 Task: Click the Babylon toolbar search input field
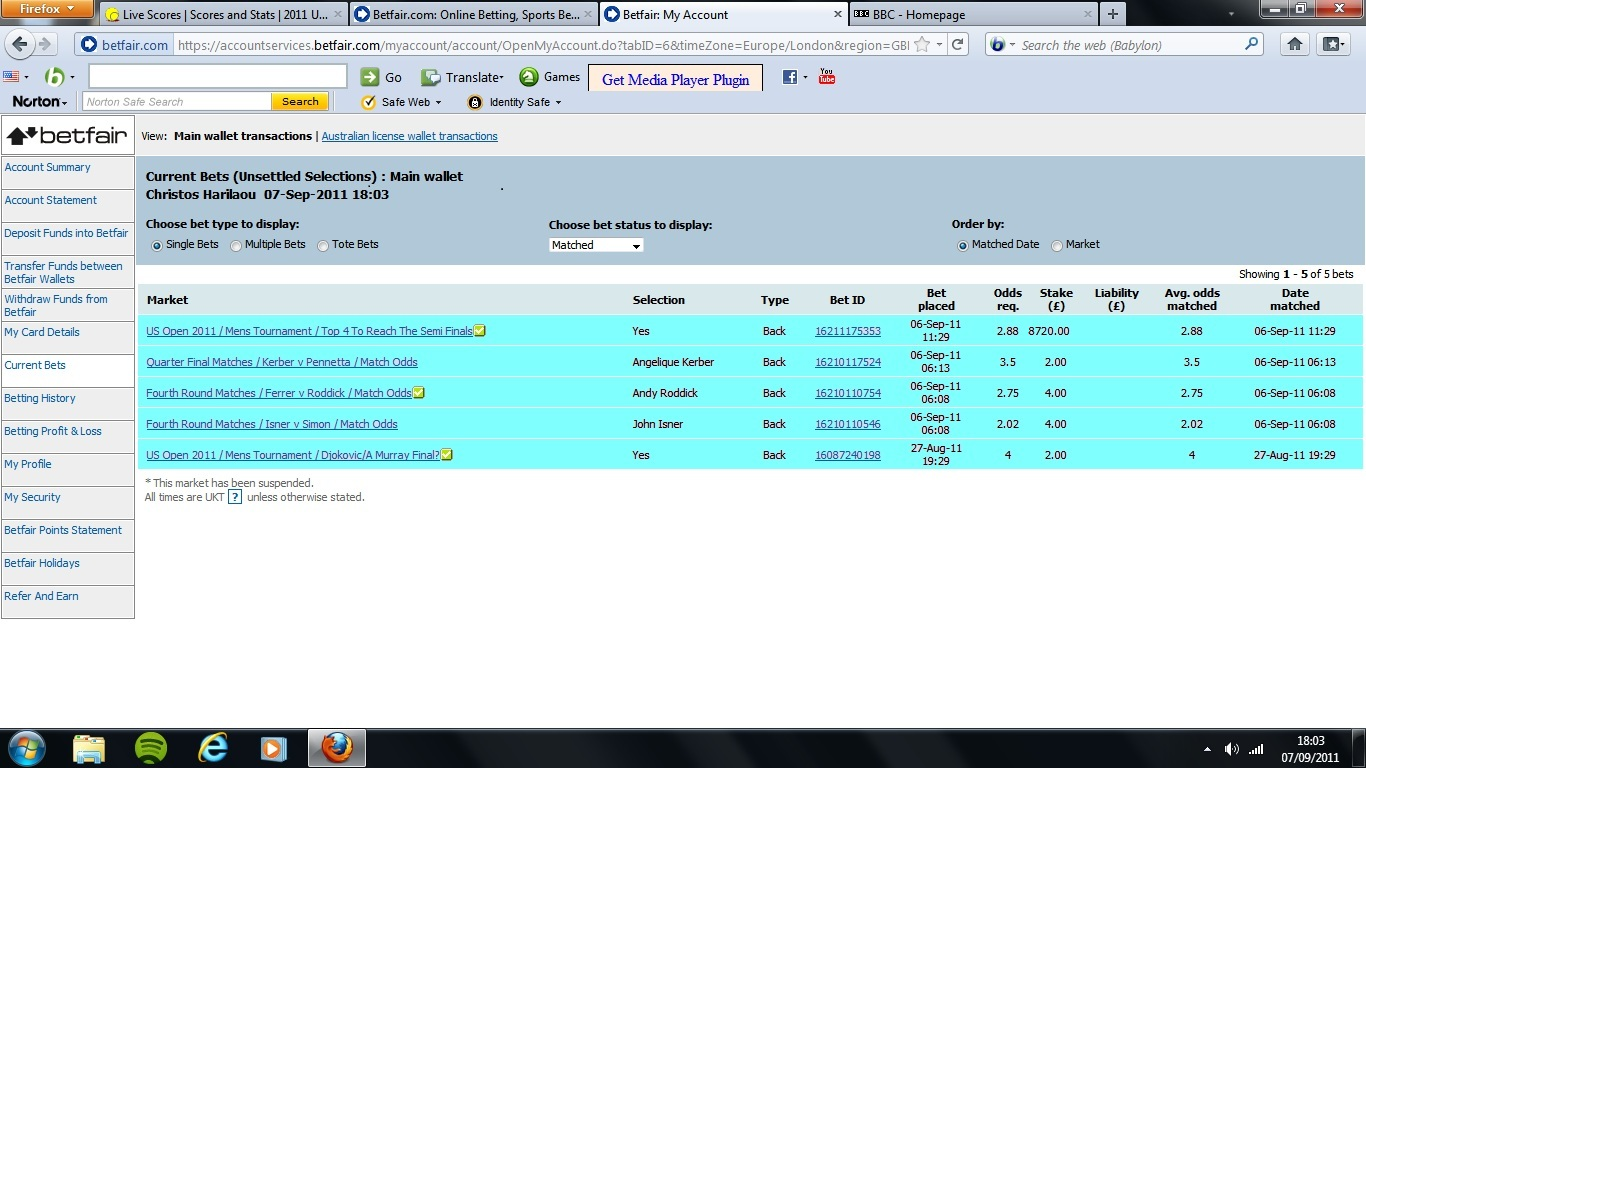pyautogui.click(x=218, y=76)
